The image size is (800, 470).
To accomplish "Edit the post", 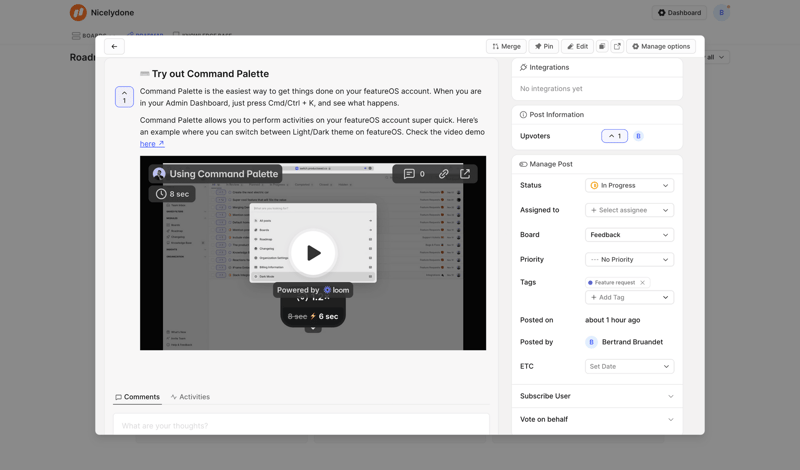I will (578, 46).
